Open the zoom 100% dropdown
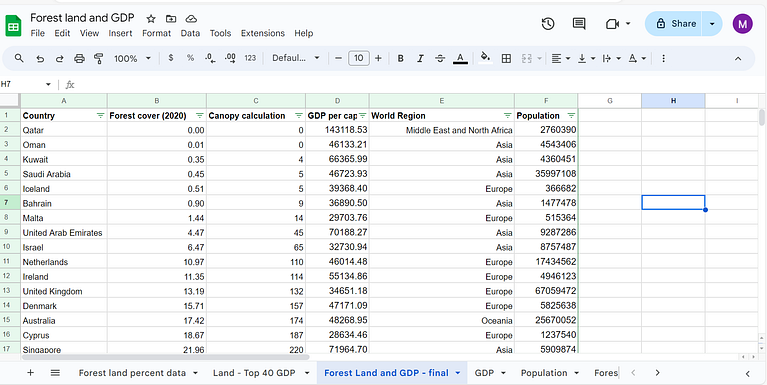The image size is (767, 385). click(x=133, y=59)
